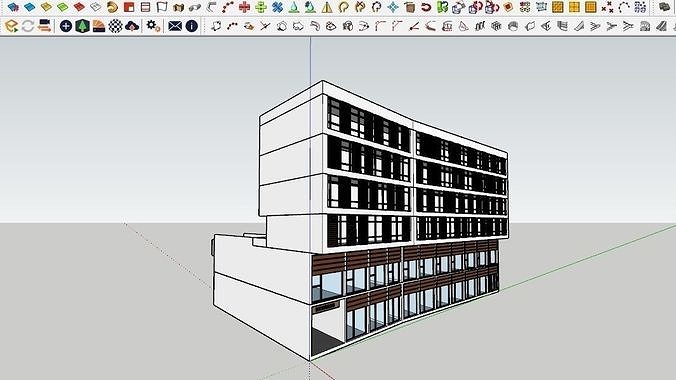The image size is (676, 380).
Task: Click the scattered red x marks icon
Action: (x=607, y=7)
